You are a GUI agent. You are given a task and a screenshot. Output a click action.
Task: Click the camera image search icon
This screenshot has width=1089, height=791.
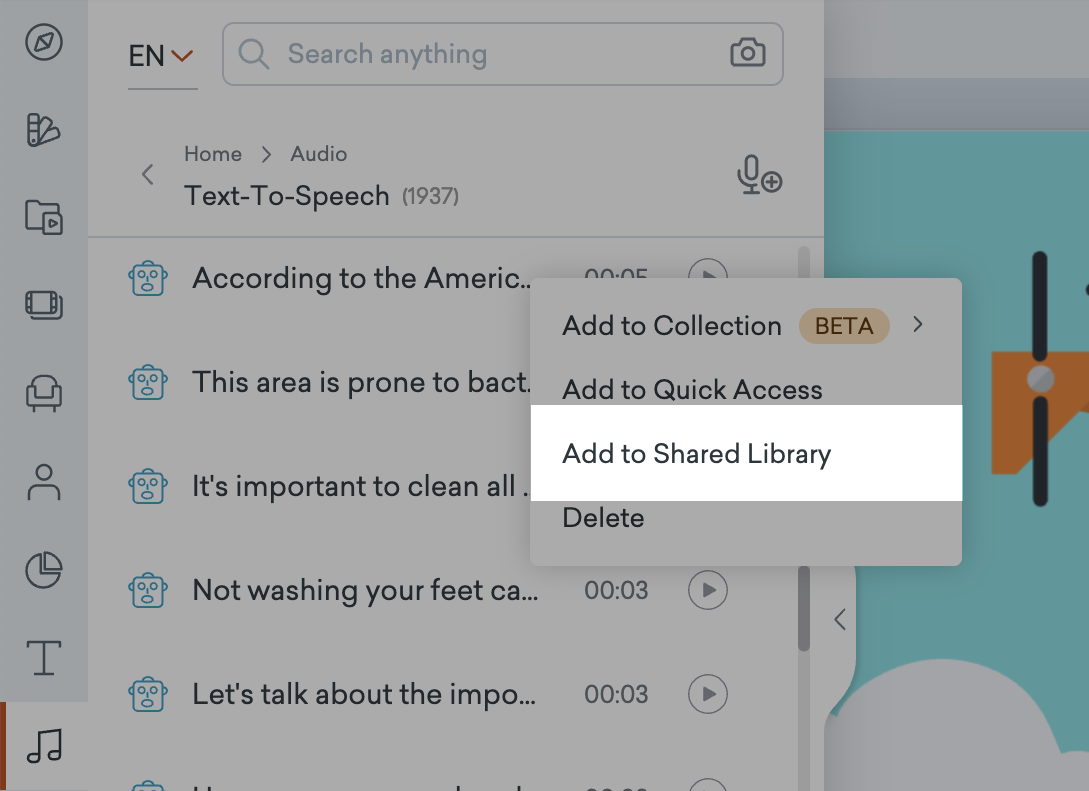pyautogui.click(x=748, y=53)
